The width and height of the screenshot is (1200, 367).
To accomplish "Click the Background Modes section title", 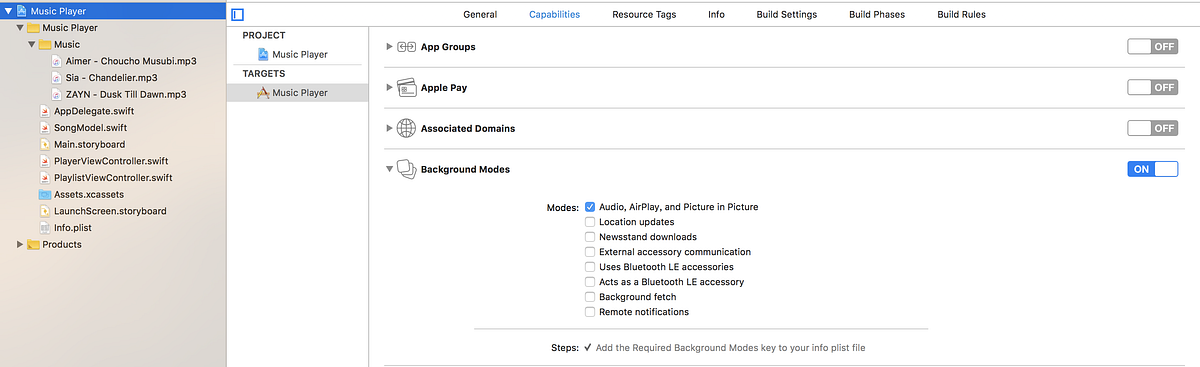I will [x=465, y=169].
